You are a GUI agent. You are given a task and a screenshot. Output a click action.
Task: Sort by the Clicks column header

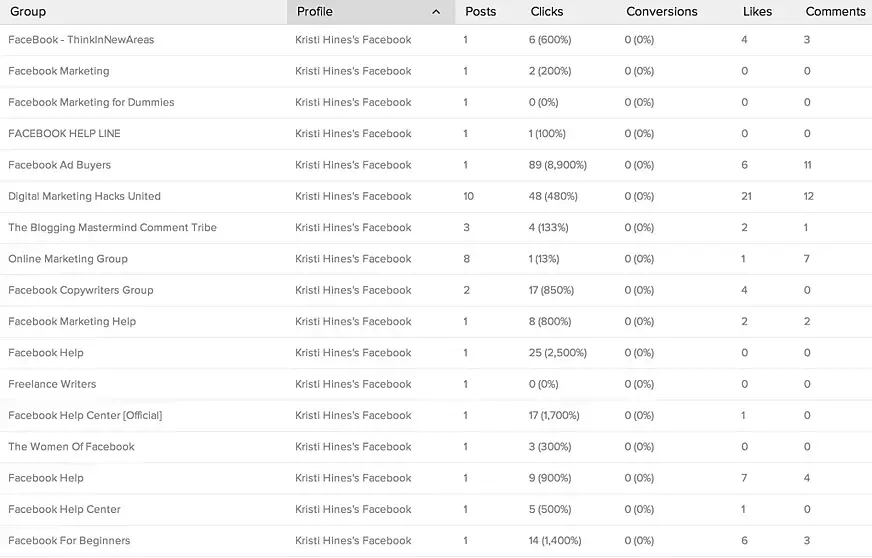[x=547, y=12]
